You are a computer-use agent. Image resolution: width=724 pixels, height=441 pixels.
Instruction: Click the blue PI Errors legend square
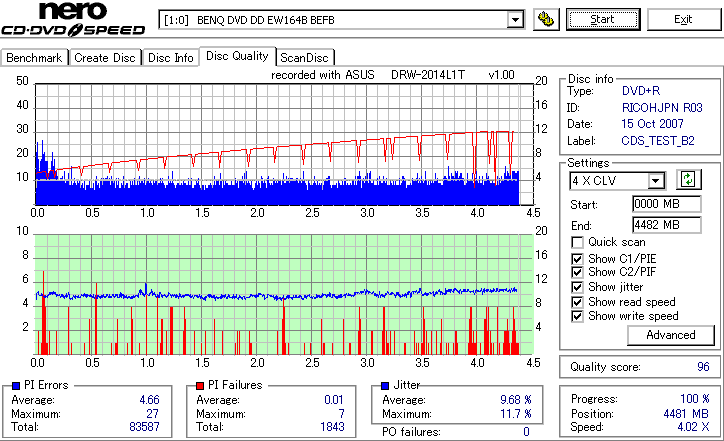(16, 385)
